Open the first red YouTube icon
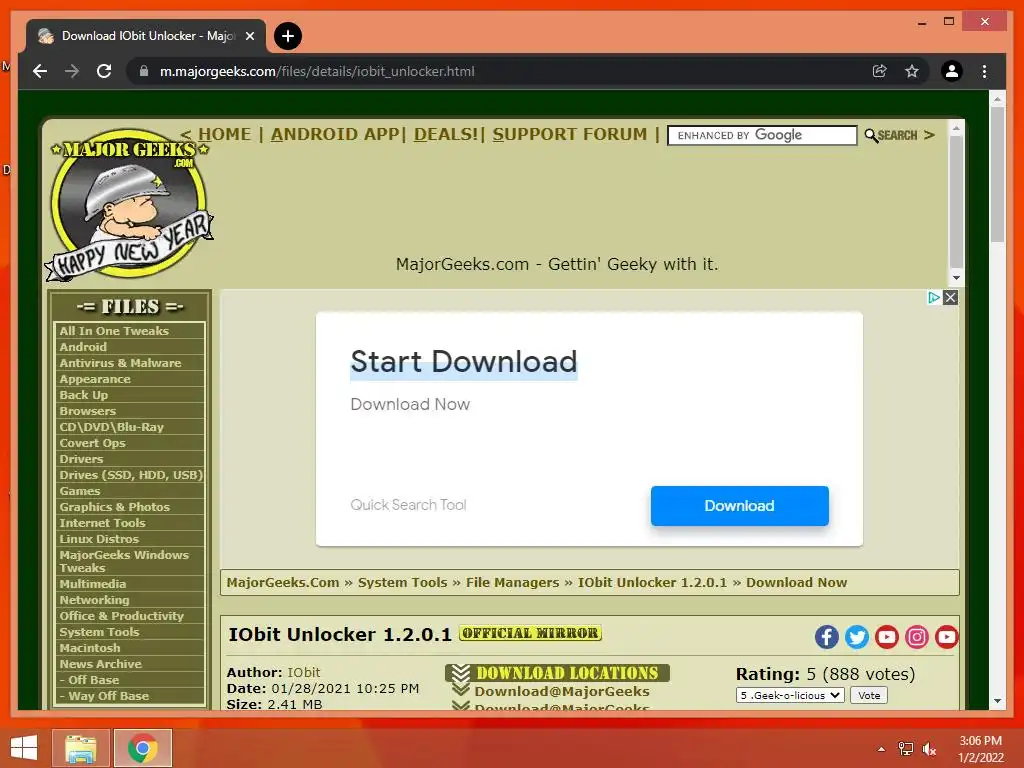 [887, 637]
